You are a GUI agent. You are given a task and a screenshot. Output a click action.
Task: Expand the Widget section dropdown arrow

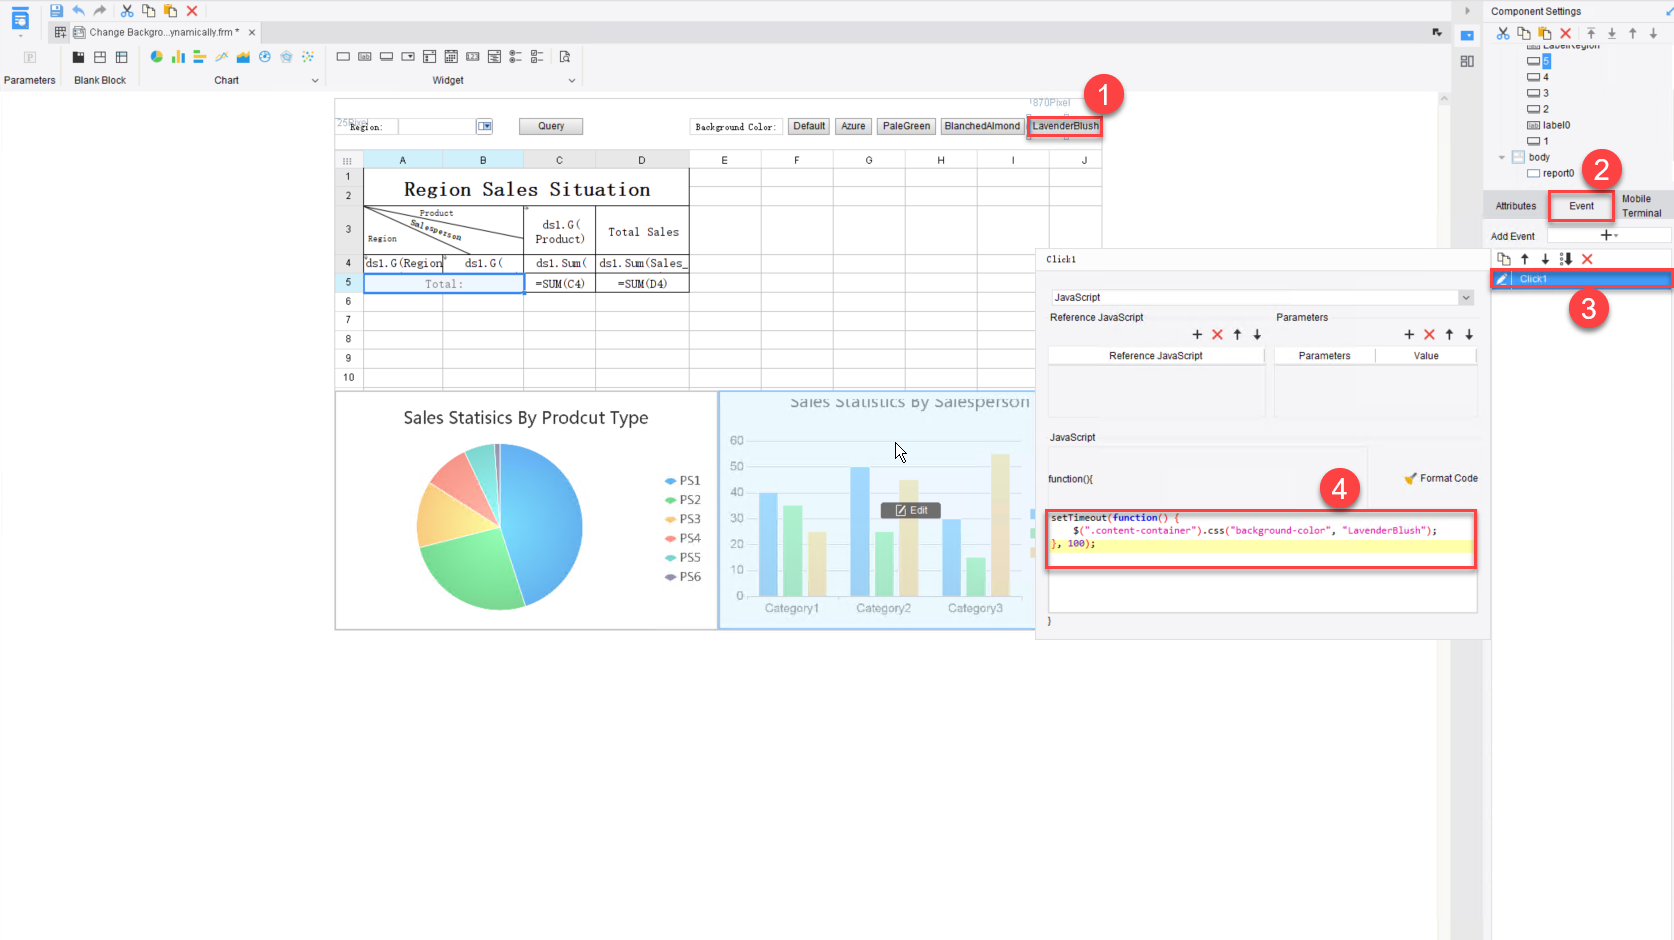coord(571,80)
